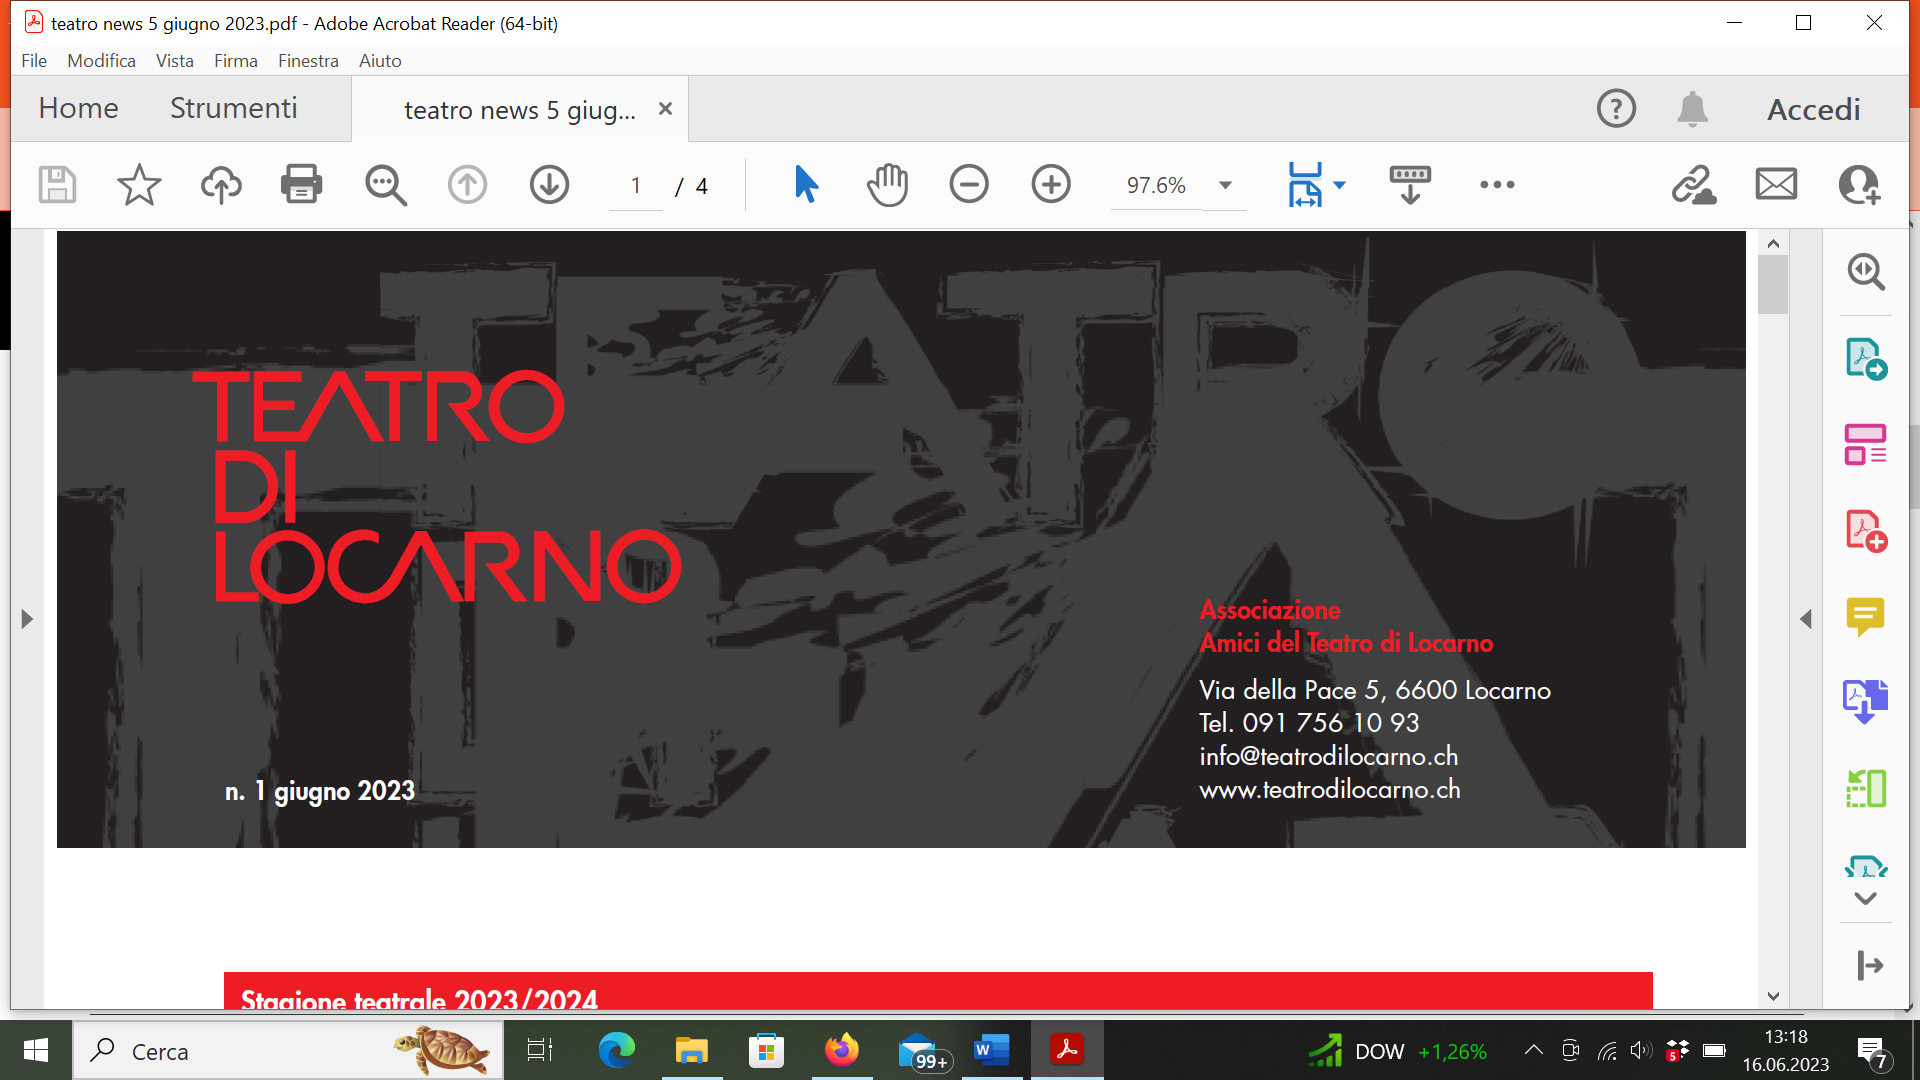Open the notifications bell

1692,108
